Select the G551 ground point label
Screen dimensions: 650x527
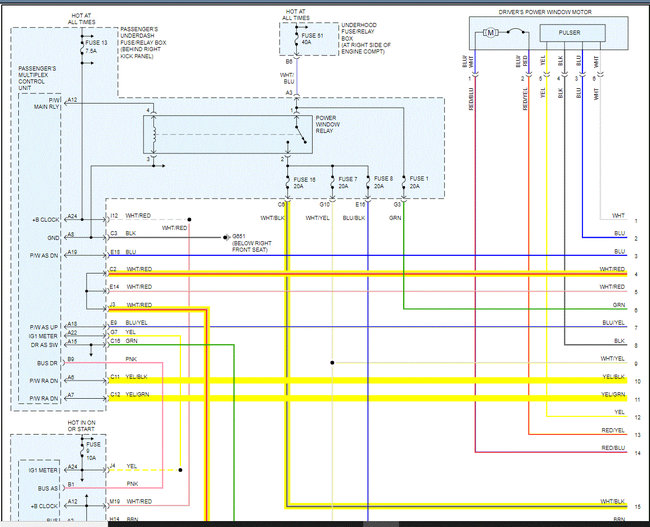[252, 243]
